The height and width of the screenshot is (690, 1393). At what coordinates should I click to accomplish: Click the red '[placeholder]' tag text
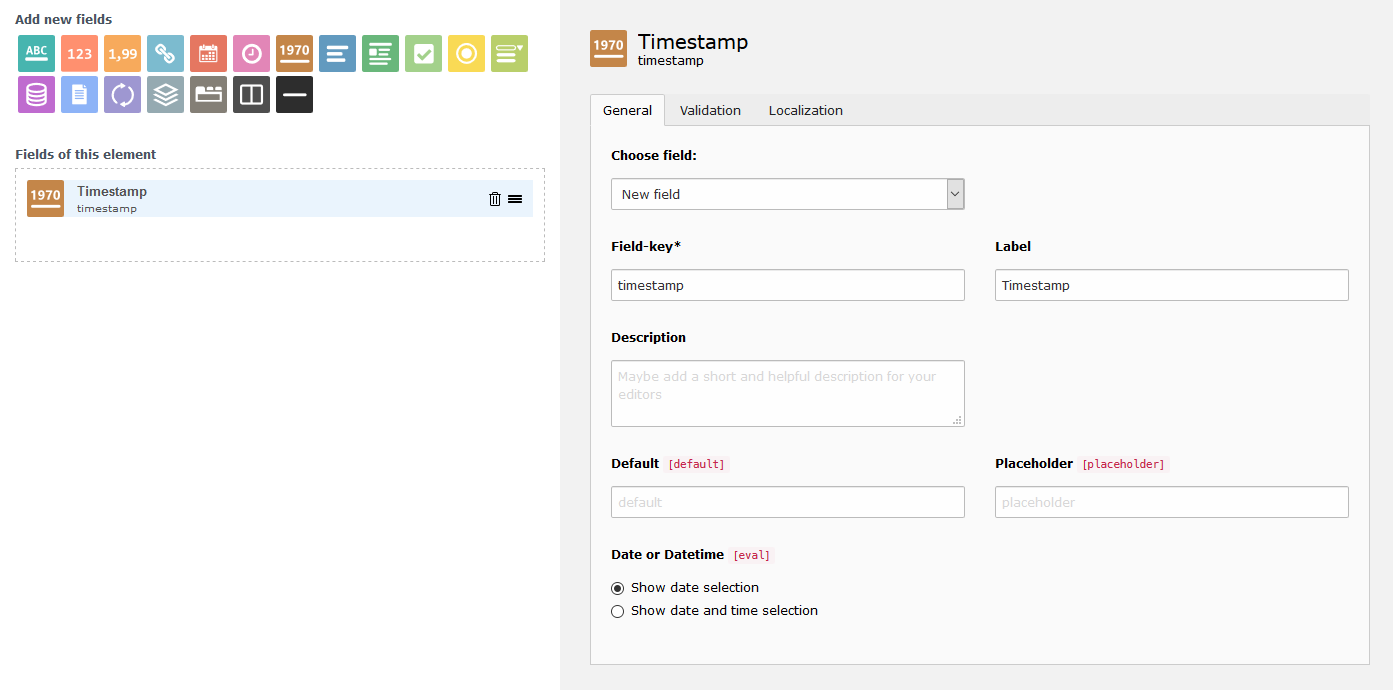(1123, 464)
